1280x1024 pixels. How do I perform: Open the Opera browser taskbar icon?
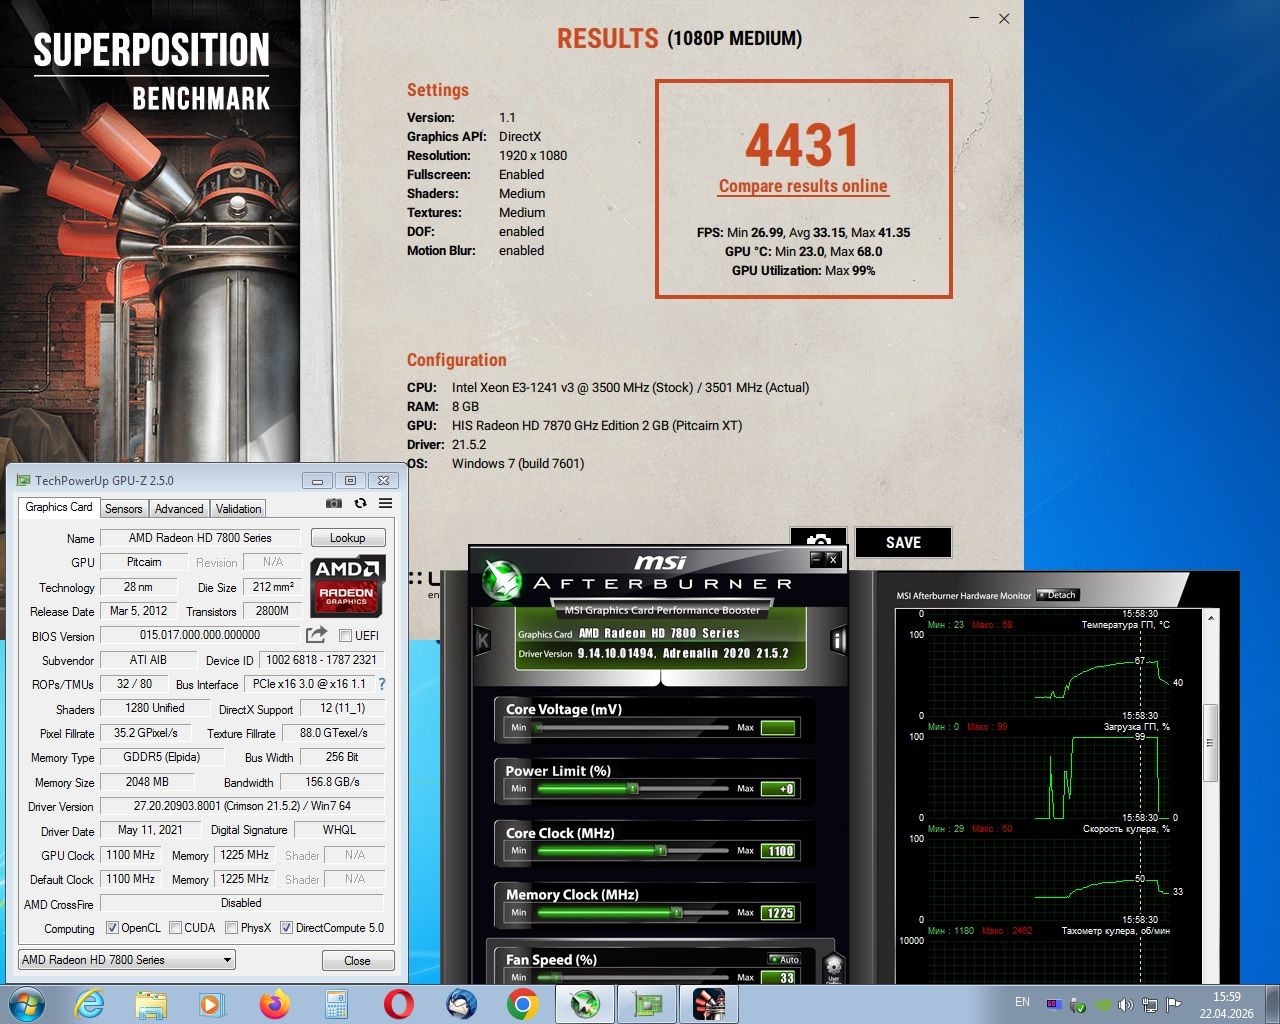[398, 1003]
